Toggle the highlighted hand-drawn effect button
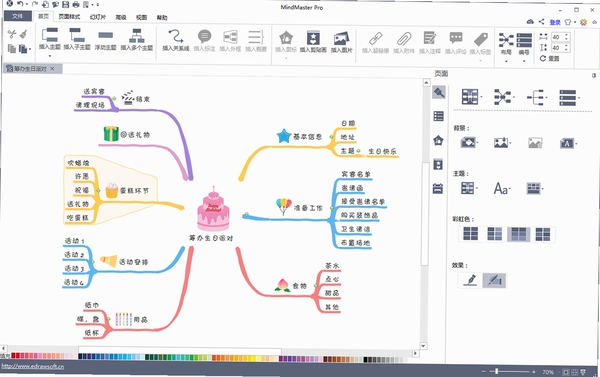600x377 pixels. [x=494, y=280]
